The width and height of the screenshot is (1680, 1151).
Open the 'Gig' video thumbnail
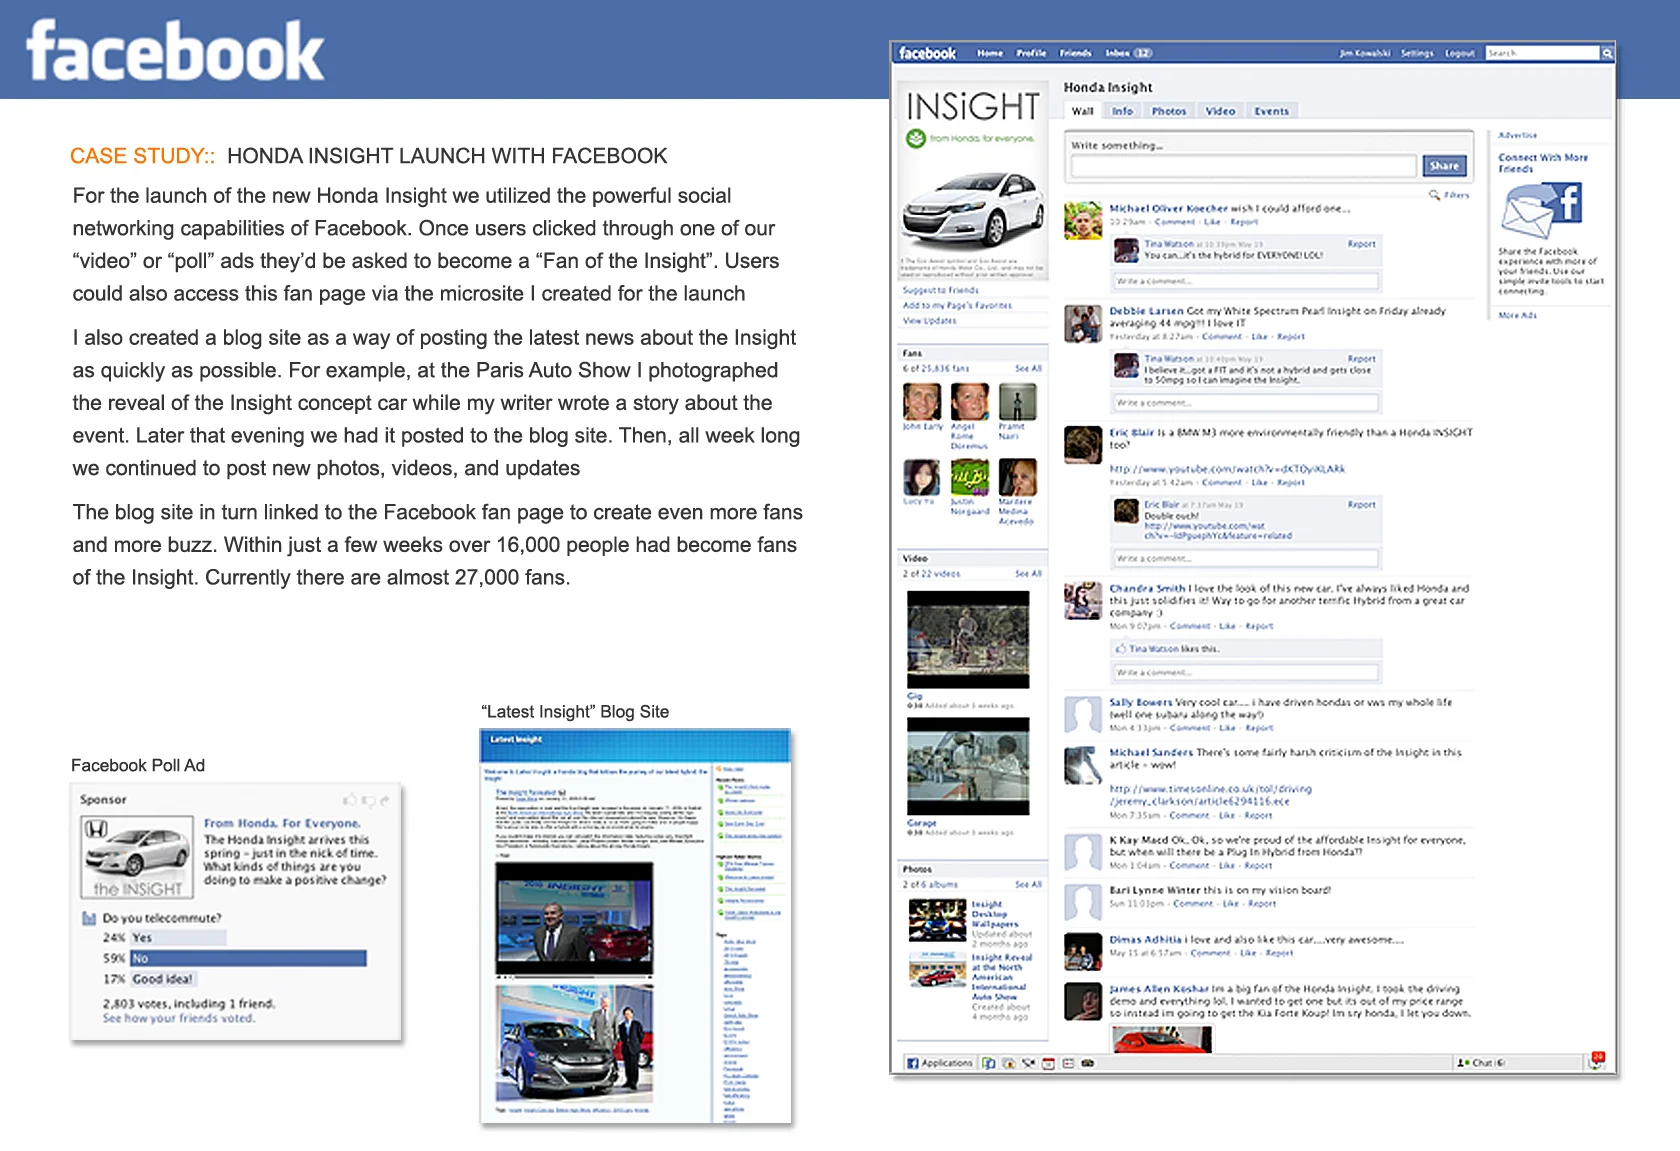(967, 640)
